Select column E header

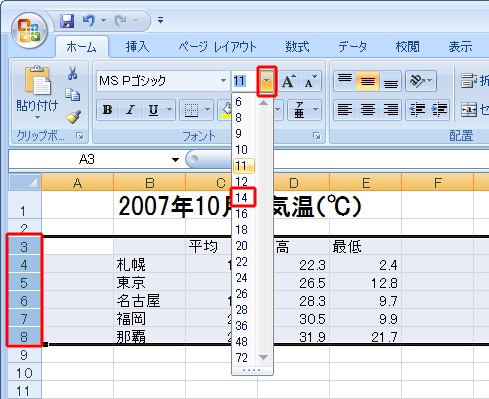tap(366, 182)
